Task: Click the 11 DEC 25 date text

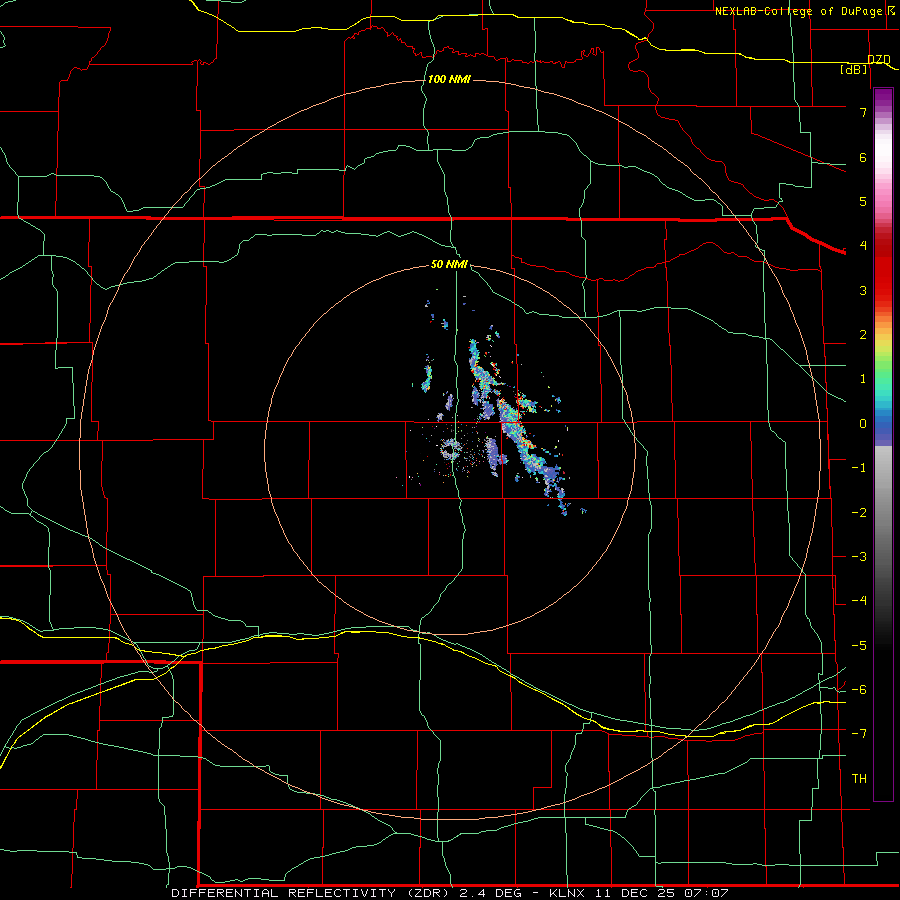Action: 634,893
